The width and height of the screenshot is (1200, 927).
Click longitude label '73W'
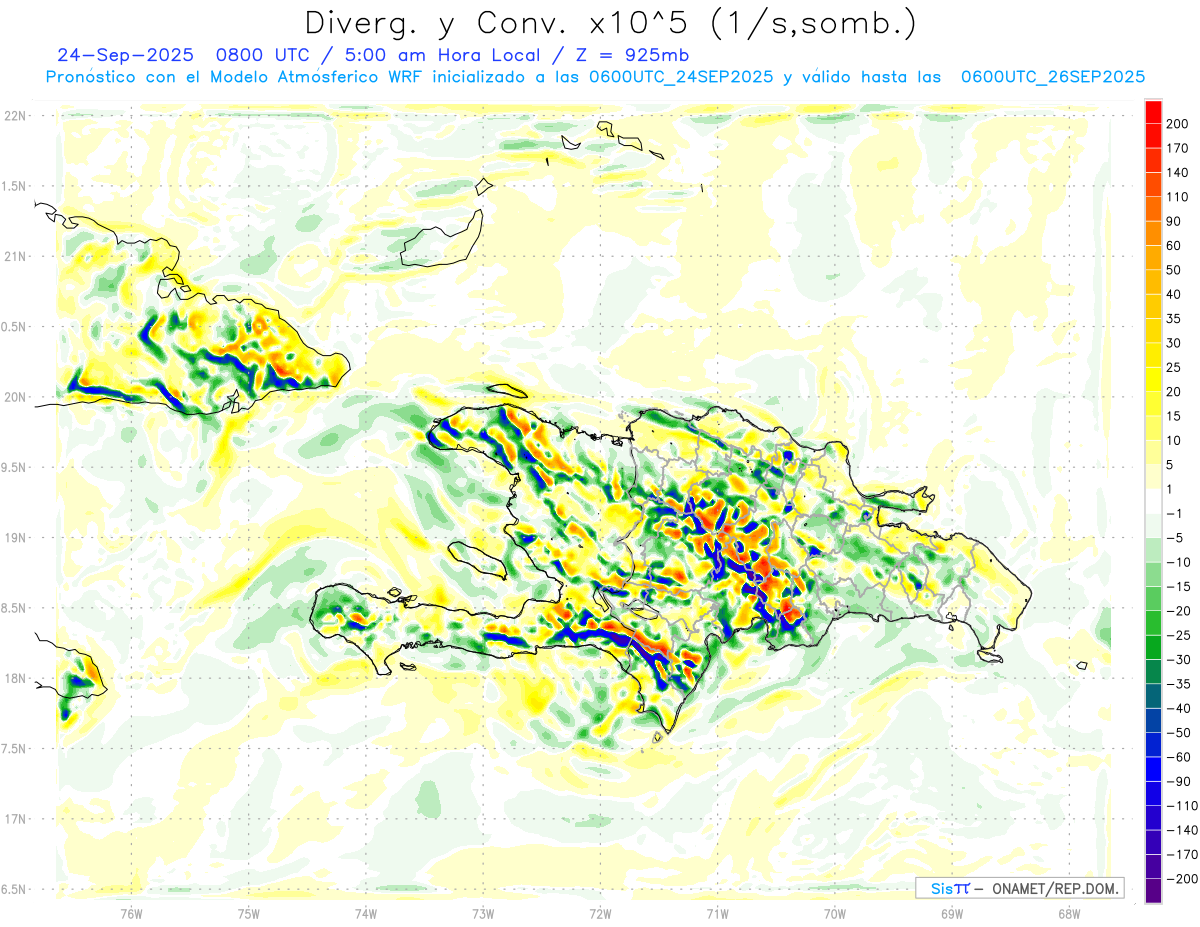(x=483, y=913)
